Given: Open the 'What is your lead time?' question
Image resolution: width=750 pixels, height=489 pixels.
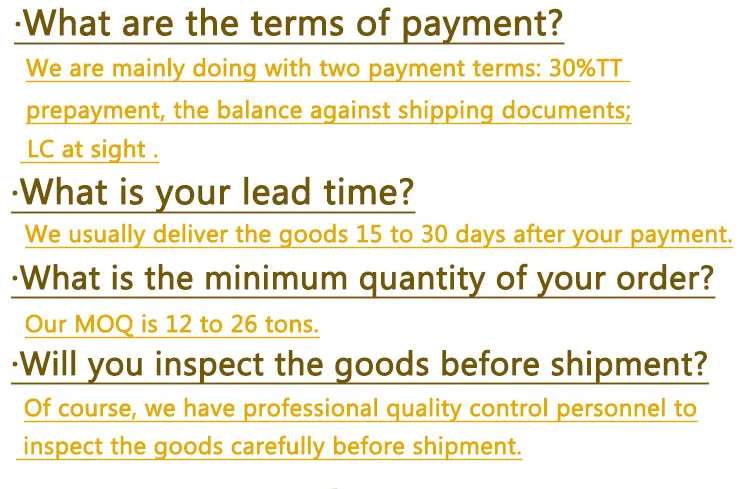Looking at the screenshot, I should point(213,191).
